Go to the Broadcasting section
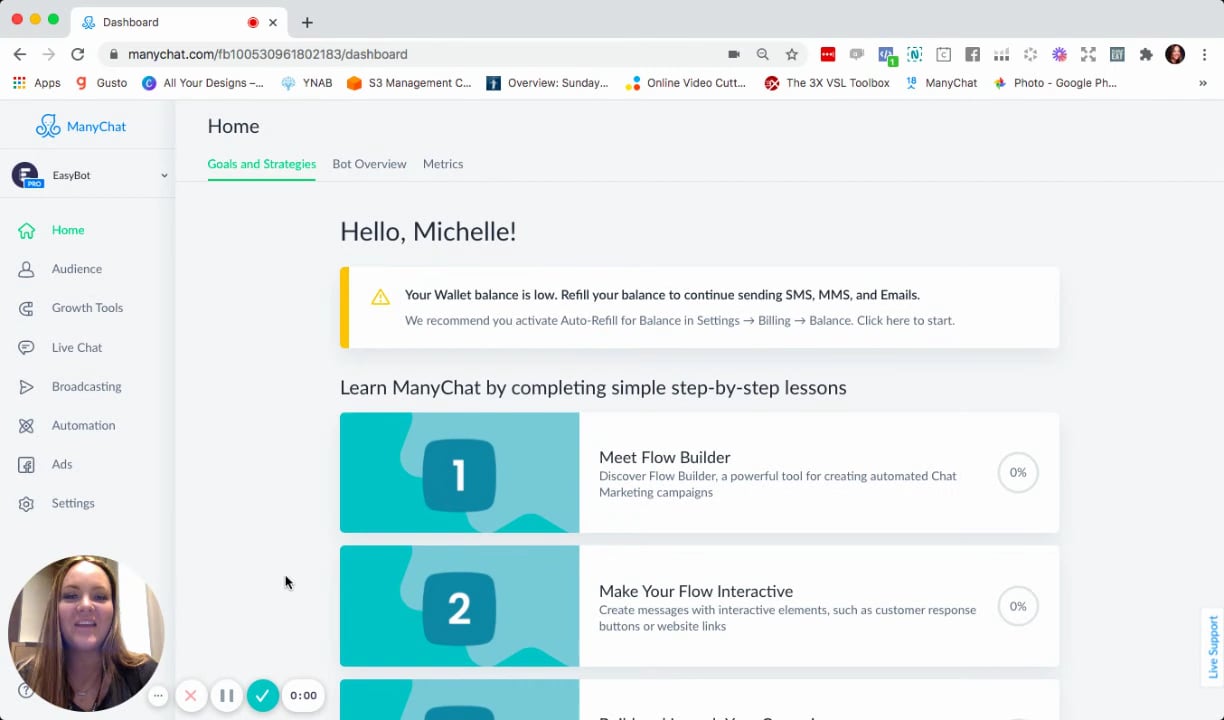Image resolution: width=1224 pixels, height=720 pixels. click(87, 386)
